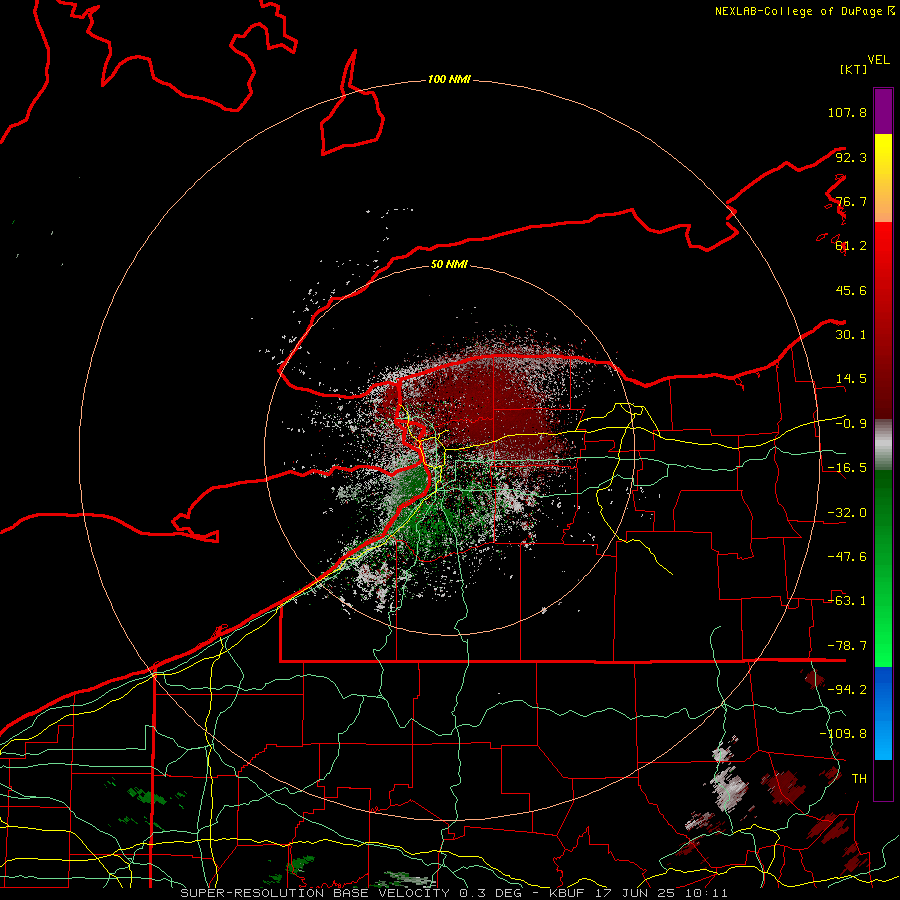
Task: Click the -109.8 legend value
Action: [843, 734]
